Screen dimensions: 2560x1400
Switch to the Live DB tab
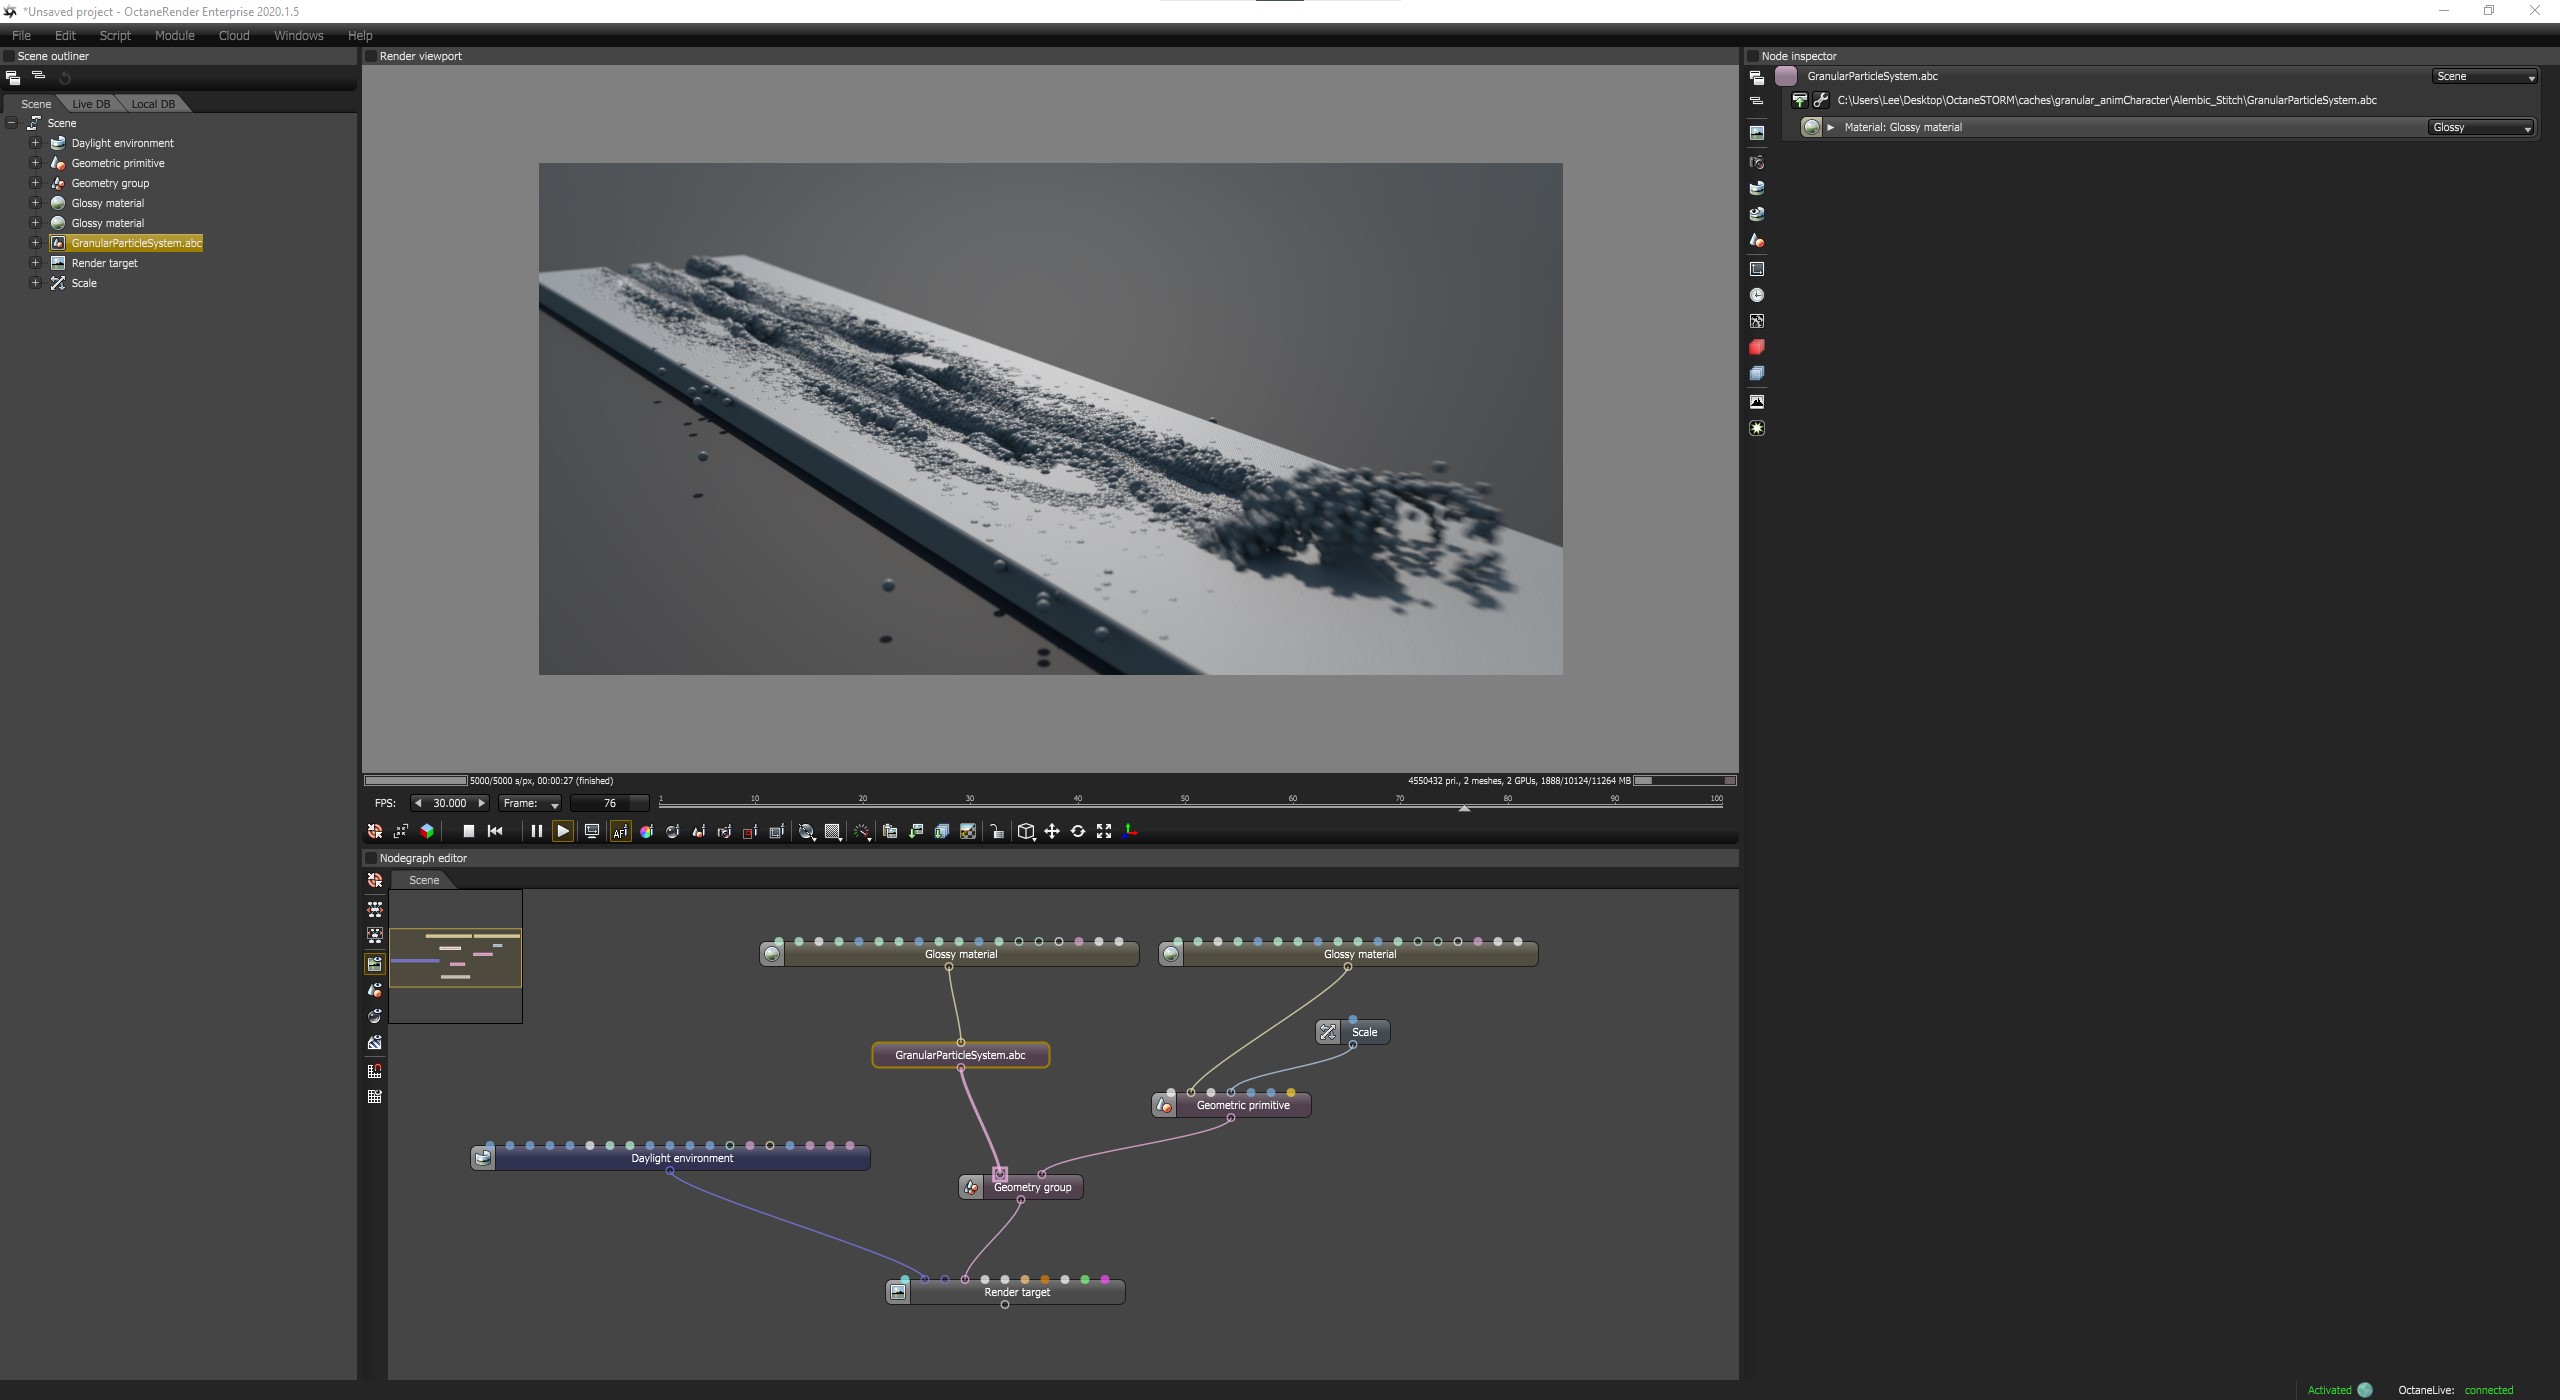click(x=91, y=104)
